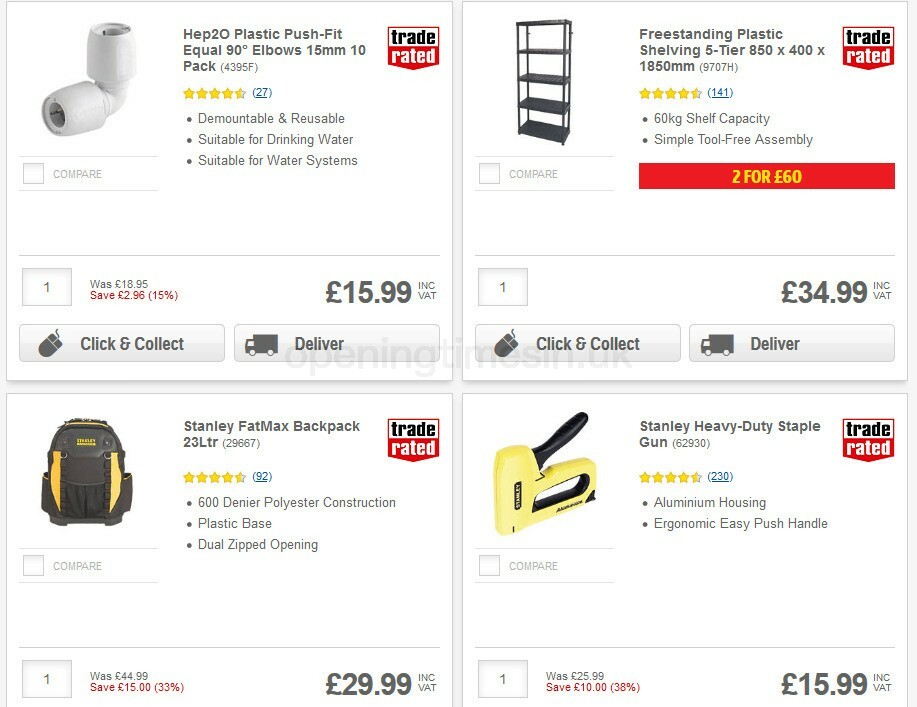Click the Trade Rated badge on the Stanley backpack
Screen dimensions: 917x707
coord(412,439)
